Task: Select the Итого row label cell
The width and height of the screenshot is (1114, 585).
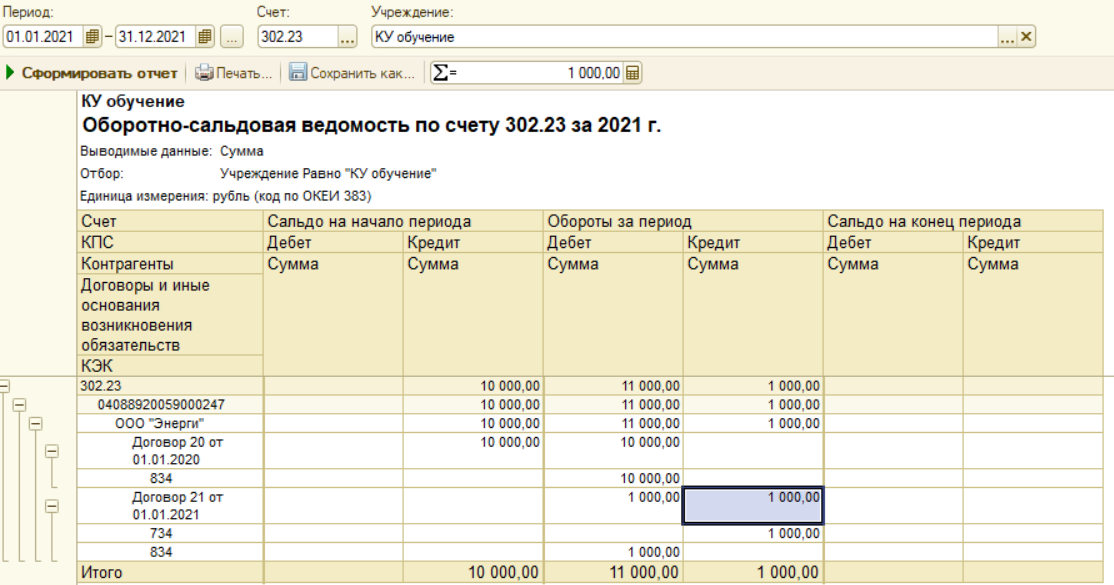Action: [x=170, y=573]
